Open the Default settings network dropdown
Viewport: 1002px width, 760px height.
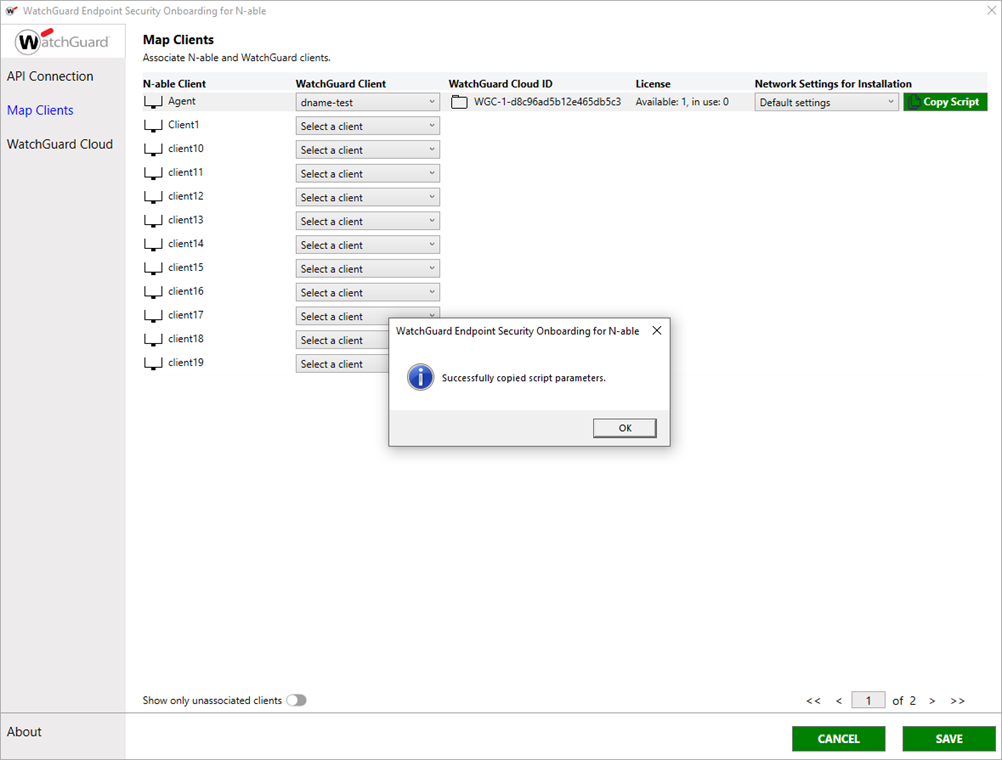(826, 101)
